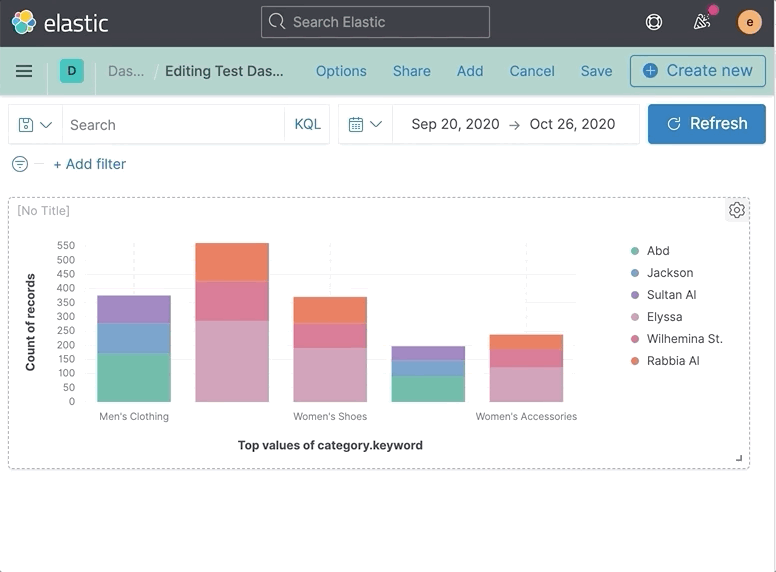
Task: Click the orange segment of the tallest bar
Action: (x=232, y=262)
